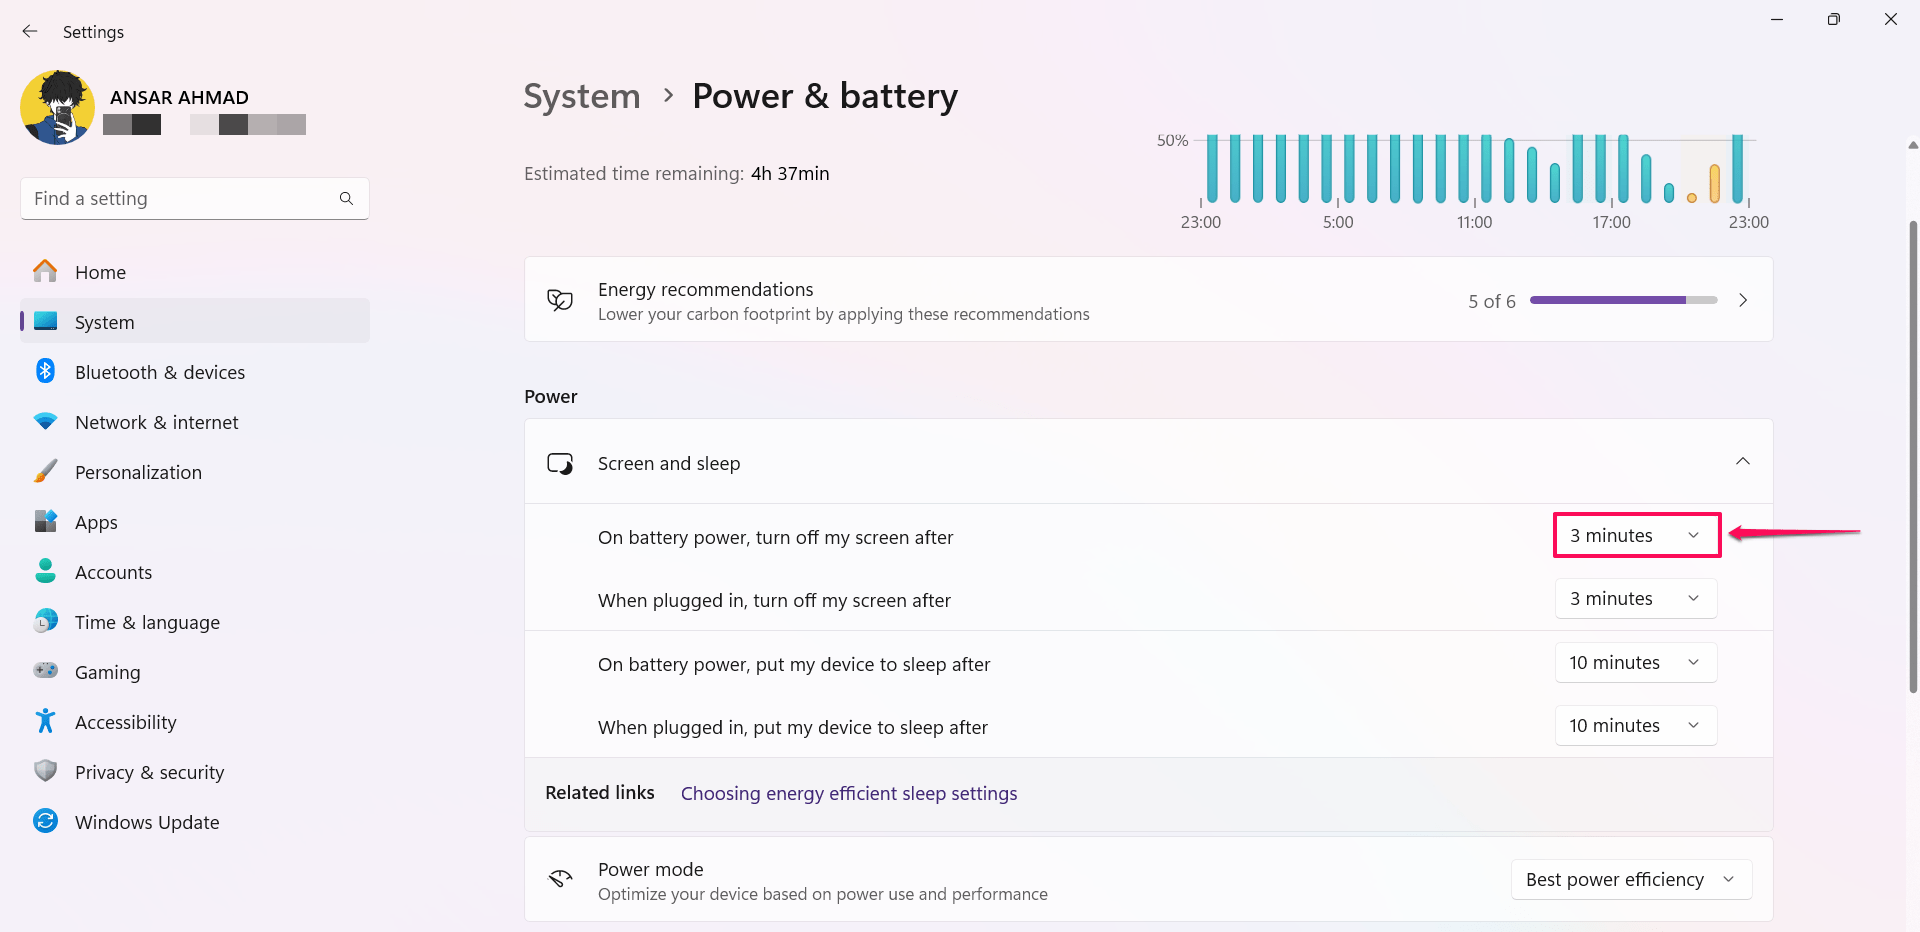Open Gaming settings
Viewport: 1920px width, 932px height.
pos(107,672)
